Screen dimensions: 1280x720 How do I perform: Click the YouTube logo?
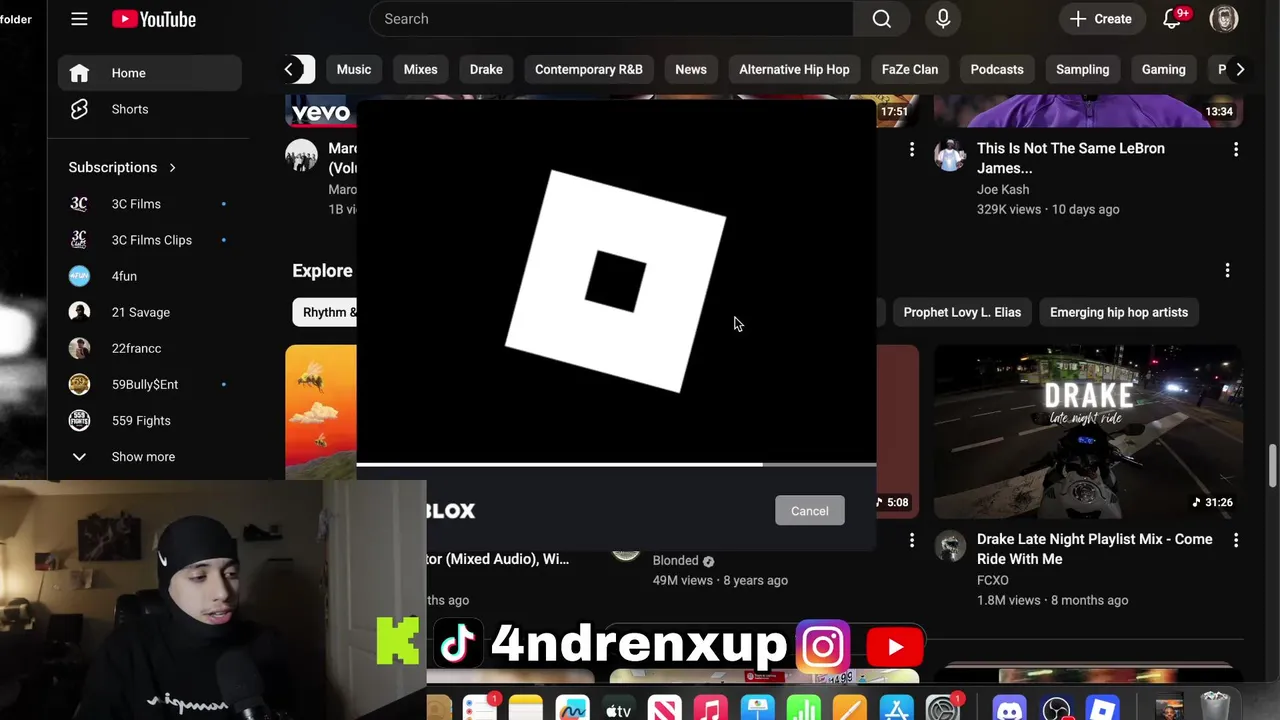coord(153,19)
